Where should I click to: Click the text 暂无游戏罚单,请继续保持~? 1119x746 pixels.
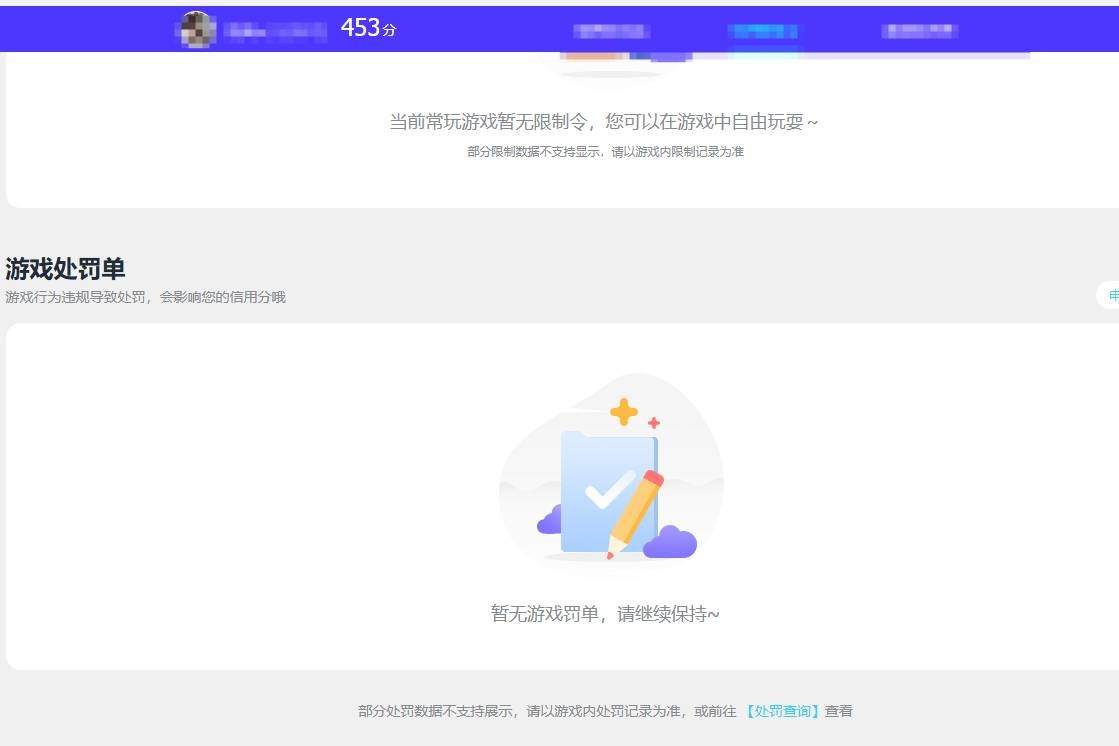click(604, 614)
